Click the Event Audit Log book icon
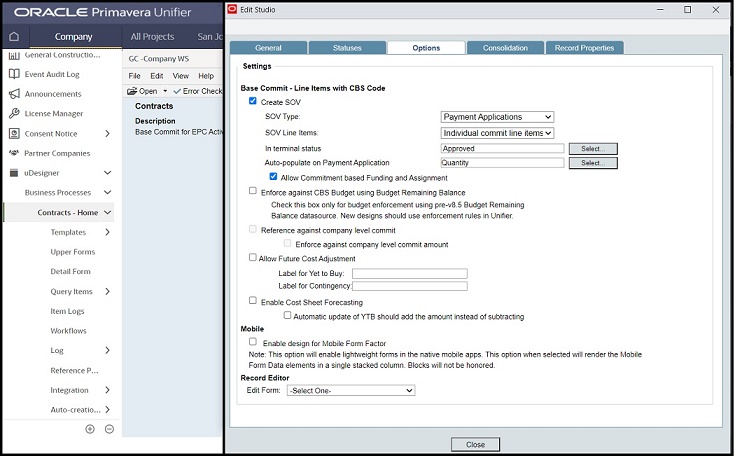 coord(14,74)
